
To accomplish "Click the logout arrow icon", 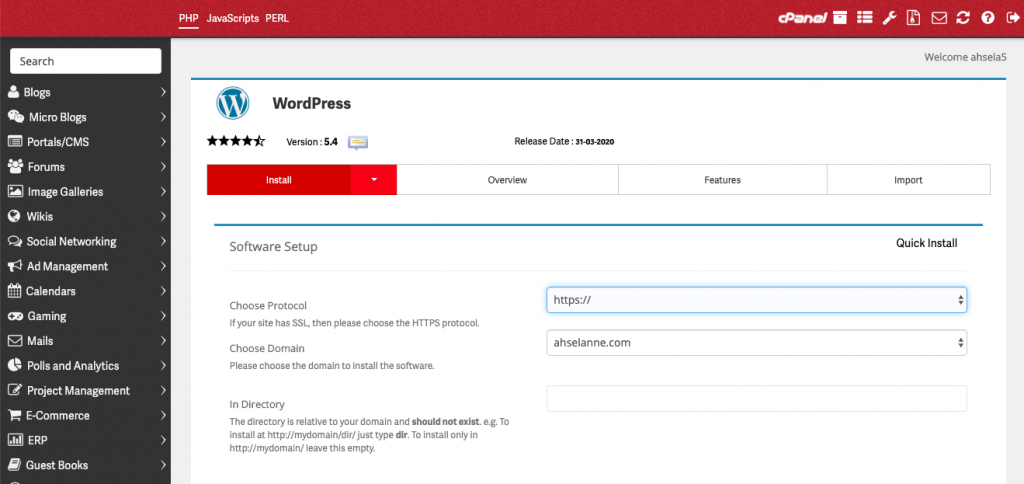I will 1012,18.
